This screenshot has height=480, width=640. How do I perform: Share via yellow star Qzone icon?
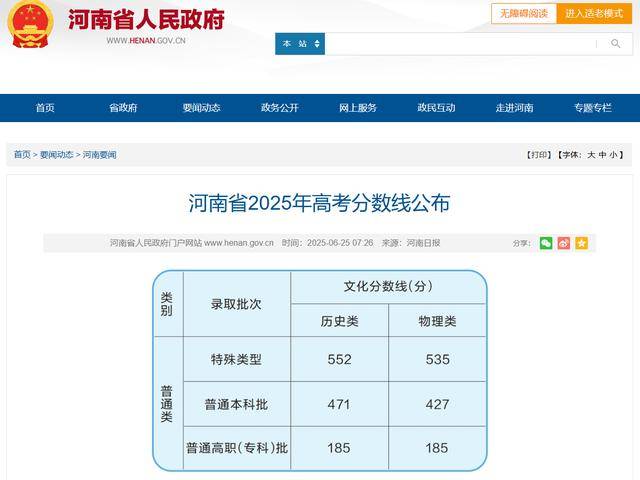581,243
